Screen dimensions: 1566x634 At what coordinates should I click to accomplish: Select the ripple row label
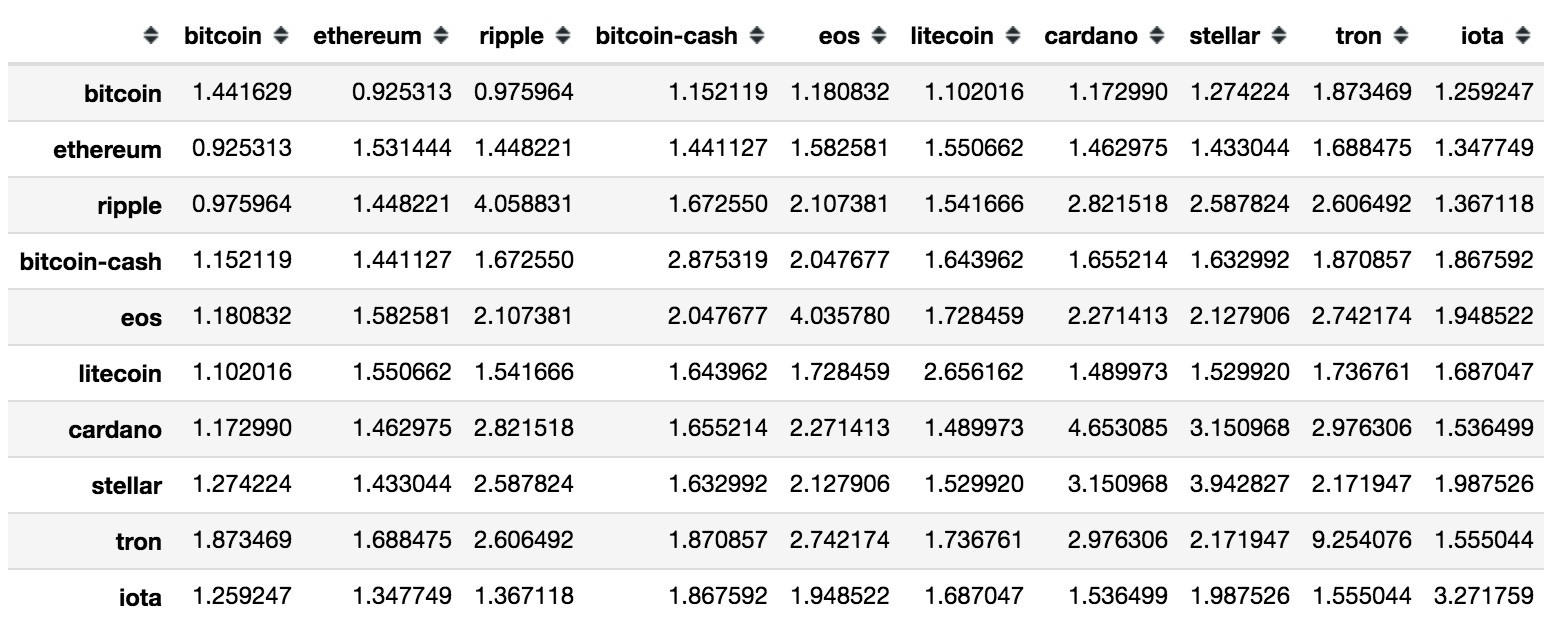coord(130,205)
